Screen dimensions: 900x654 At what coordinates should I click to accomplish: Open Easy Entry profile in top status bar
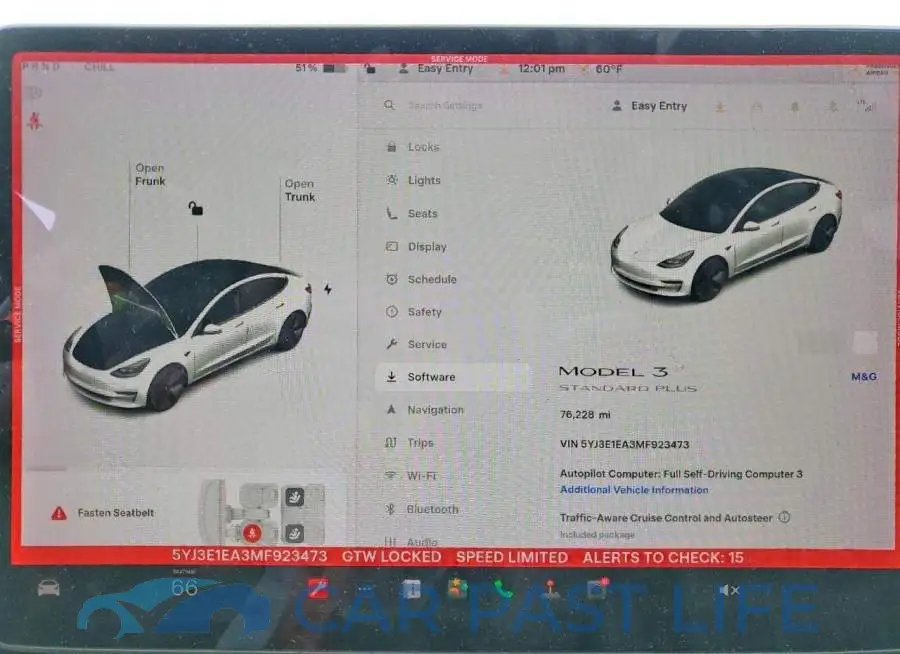(436, 69)
